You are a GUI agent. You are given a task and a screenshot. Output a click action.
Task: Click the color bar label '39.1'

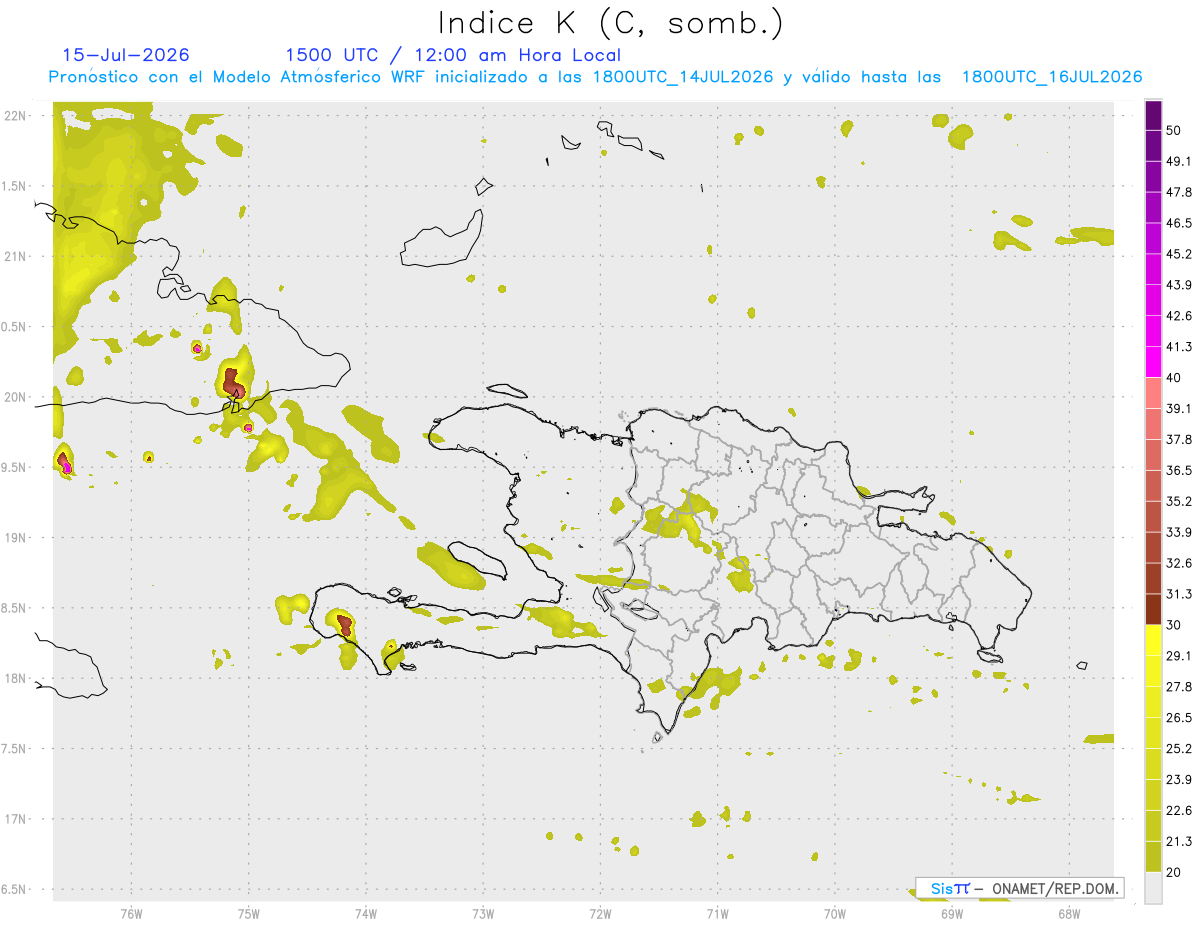(1179, 409)
